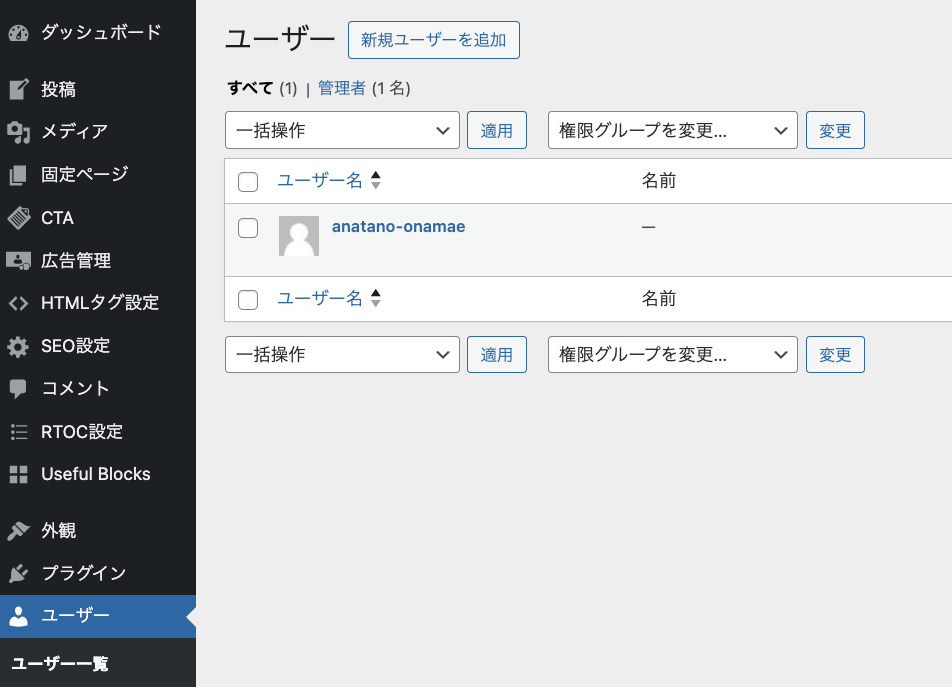Click the SEO設定 gear icon
Viewport: 952px width, 687px height.
(x=18, y=347)
